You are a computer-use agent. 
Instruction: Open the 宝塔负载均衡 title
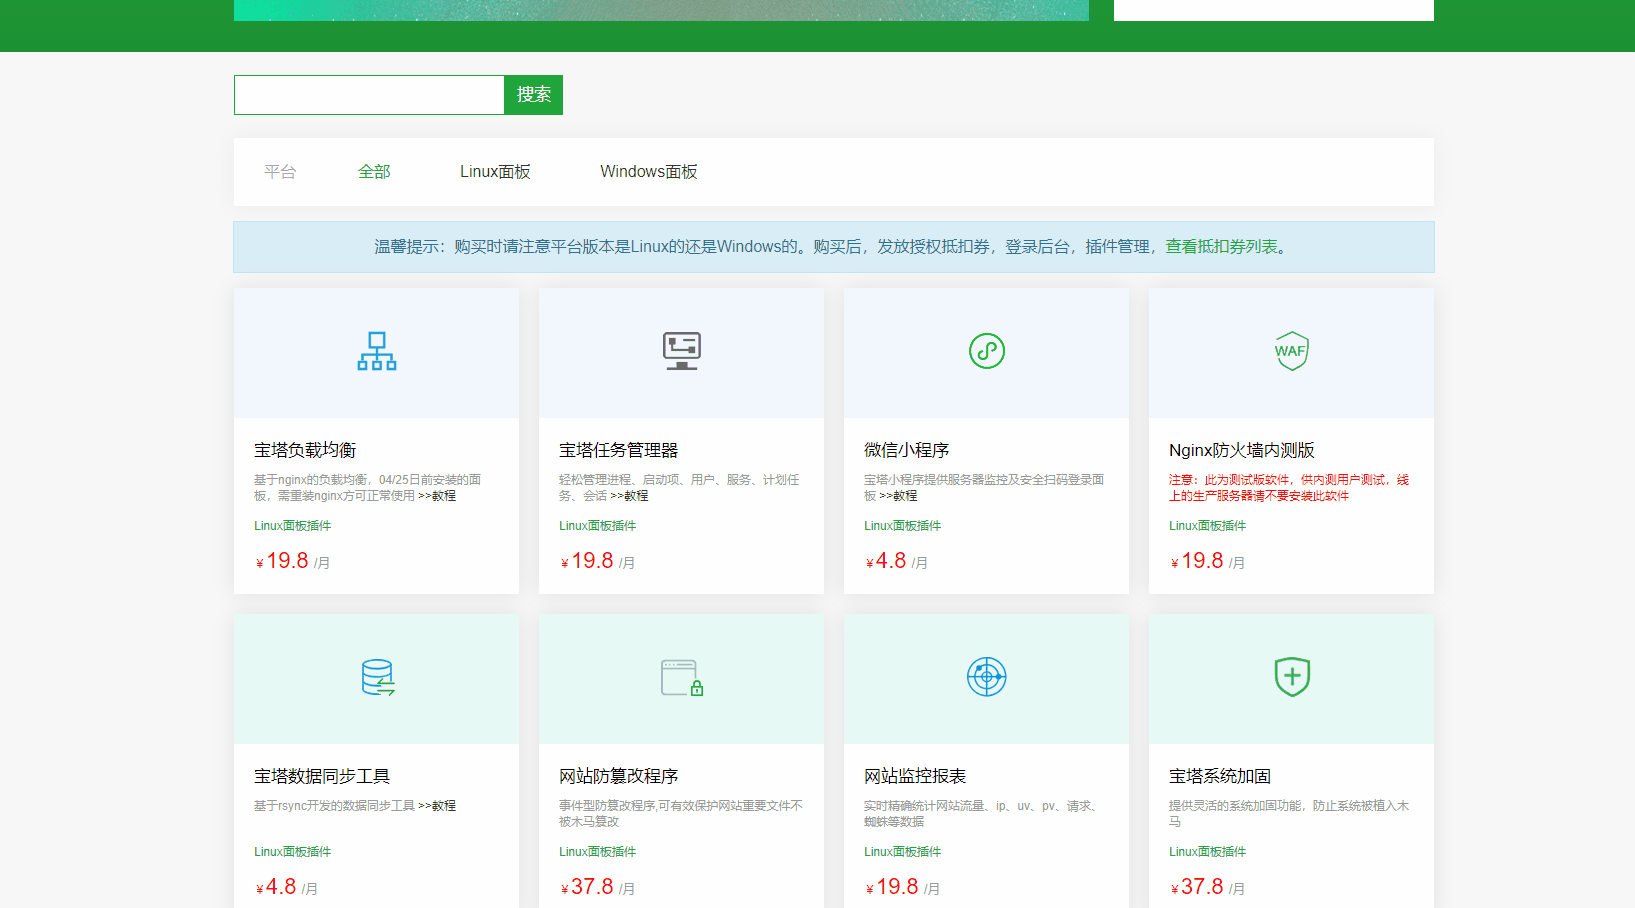pyautogui.click(x=305, y=450)
